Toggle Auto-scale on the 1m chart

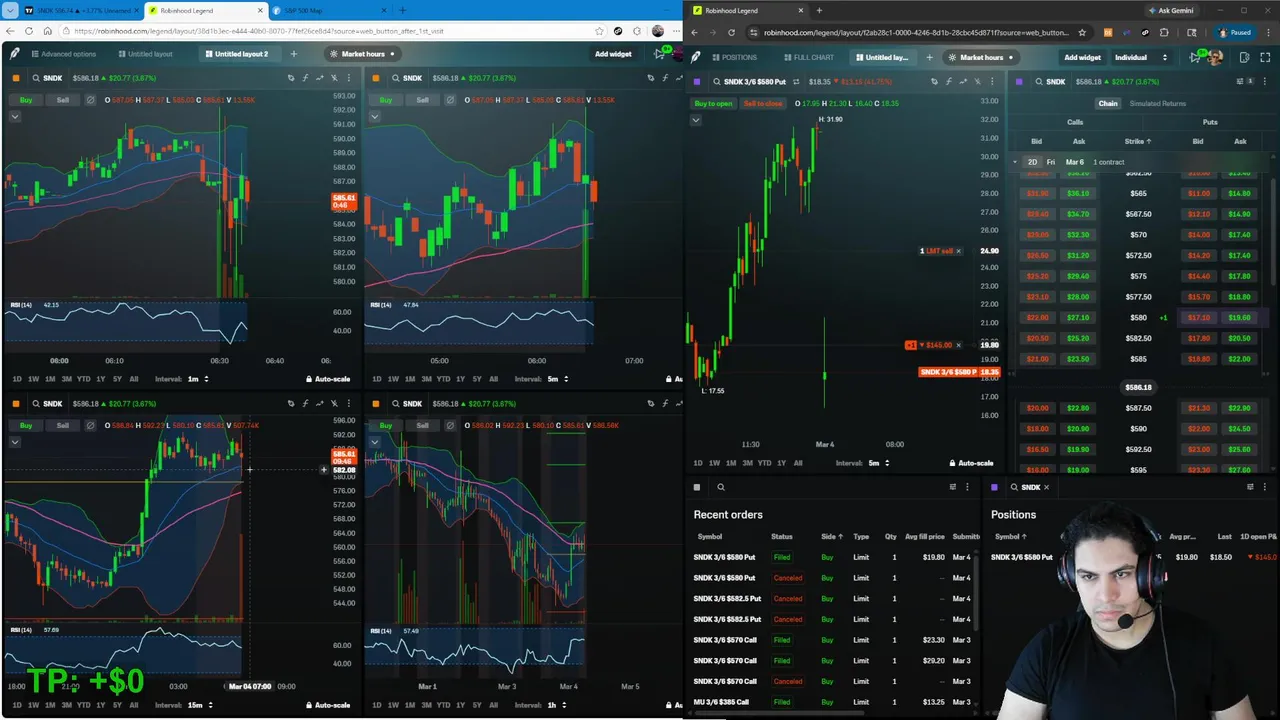coord(328,379)
